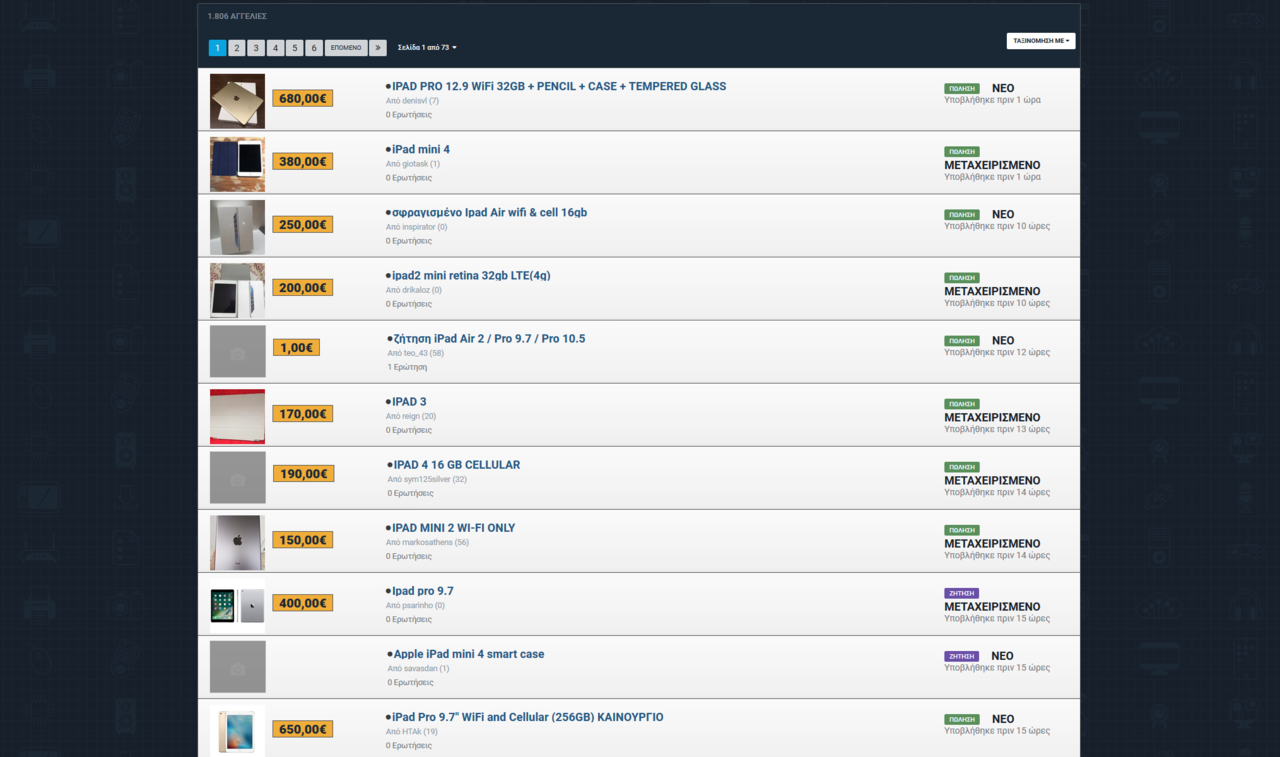Screen dimensions: 1280x757
Task: Click the 190,00€ price tag
Action: 304,473
